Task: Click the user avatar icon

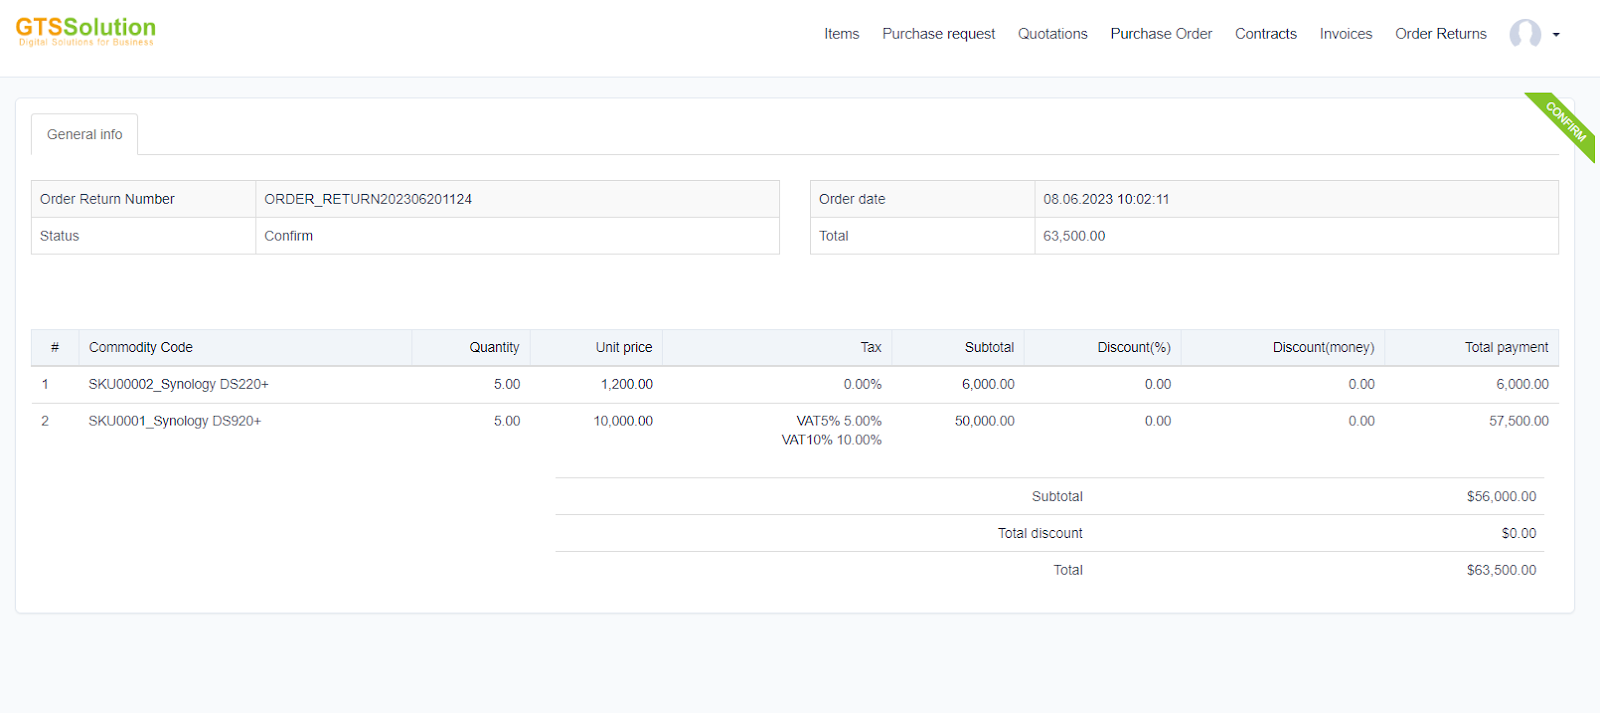Action: (x=1524, y=34)
